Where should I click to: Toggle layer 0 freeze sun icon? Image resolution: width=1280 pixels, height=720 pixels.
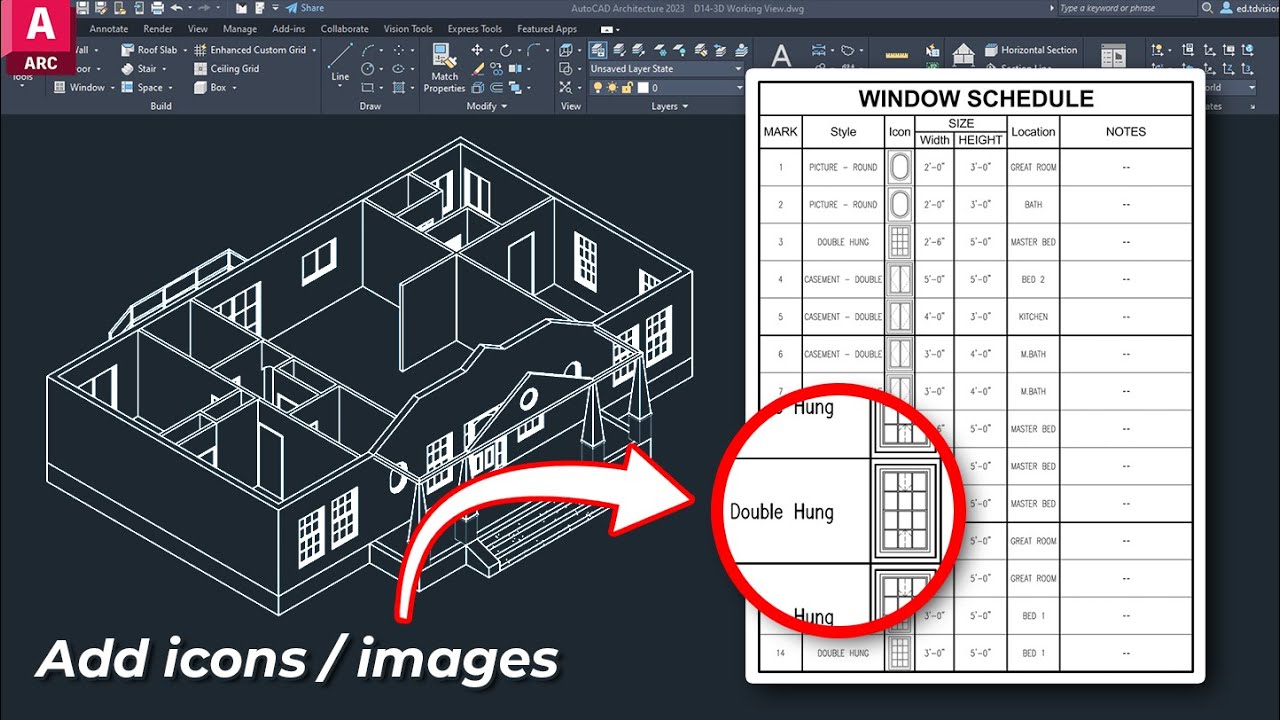pos(612,88)
